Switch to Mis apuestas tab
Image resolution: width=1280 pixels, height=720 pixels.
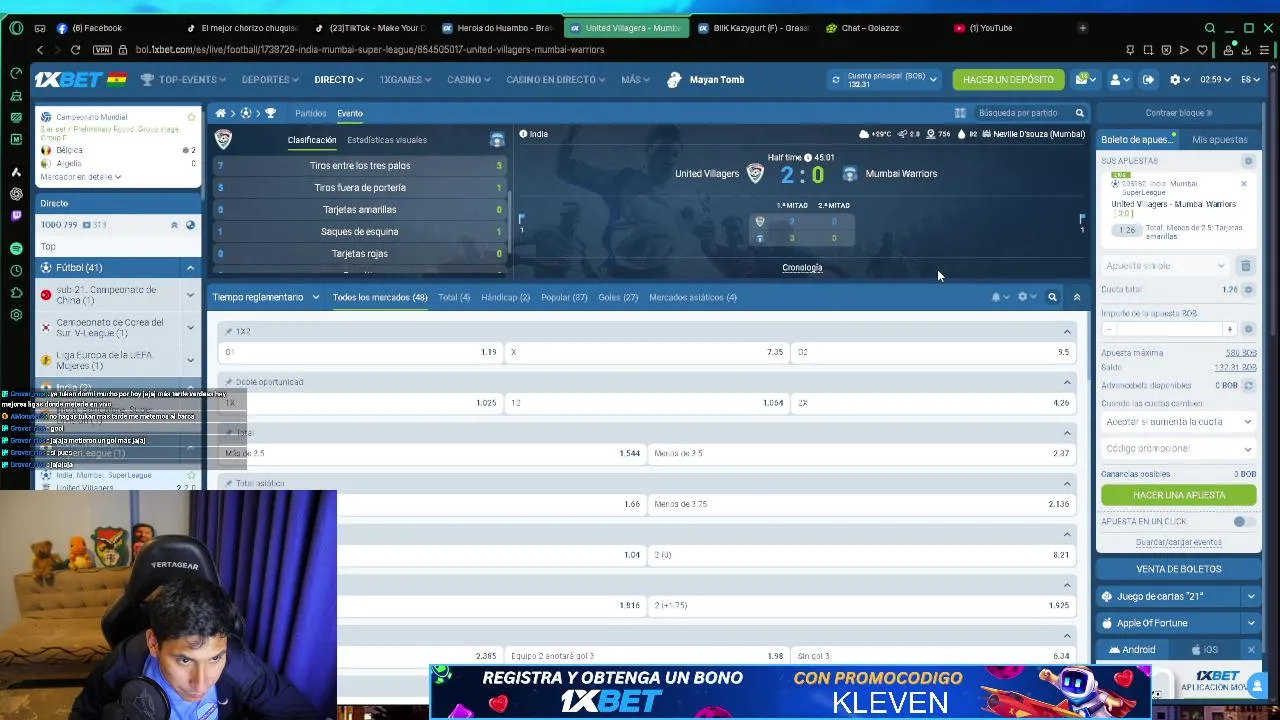(1219, 140)
